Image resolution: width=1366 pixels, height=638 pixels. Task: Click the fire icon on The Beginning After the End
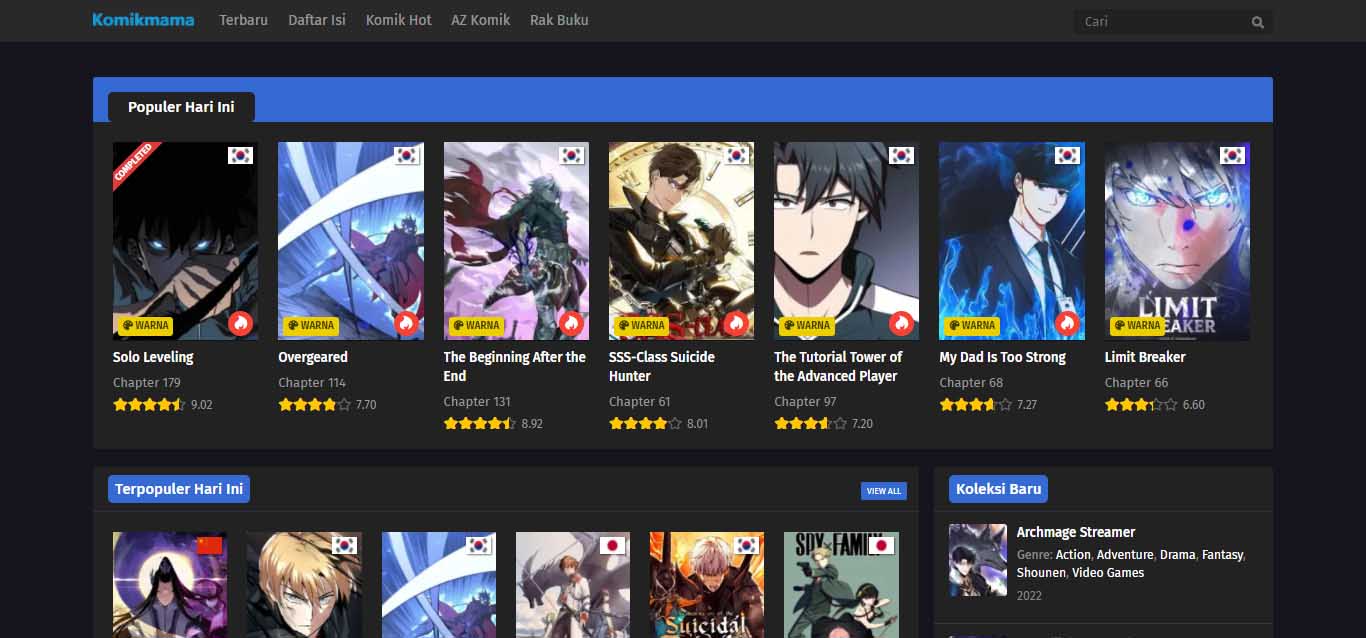click(x=570, y=325)
